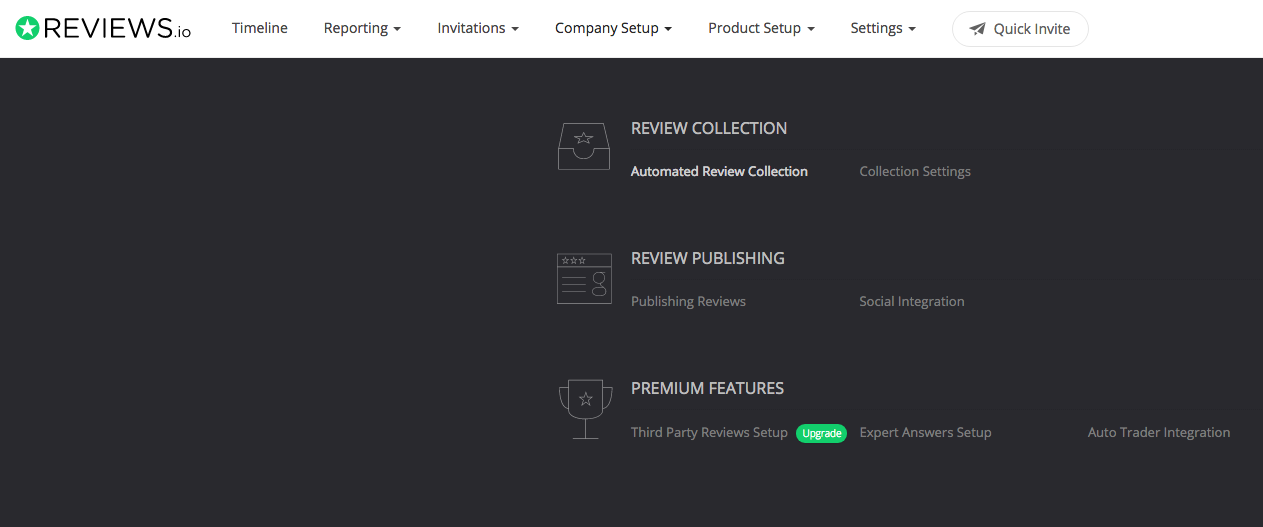Click the REVIEWS.io star logo
Image resolution: width=1263 pixels, height=527 pixels.
coord(28,28)
